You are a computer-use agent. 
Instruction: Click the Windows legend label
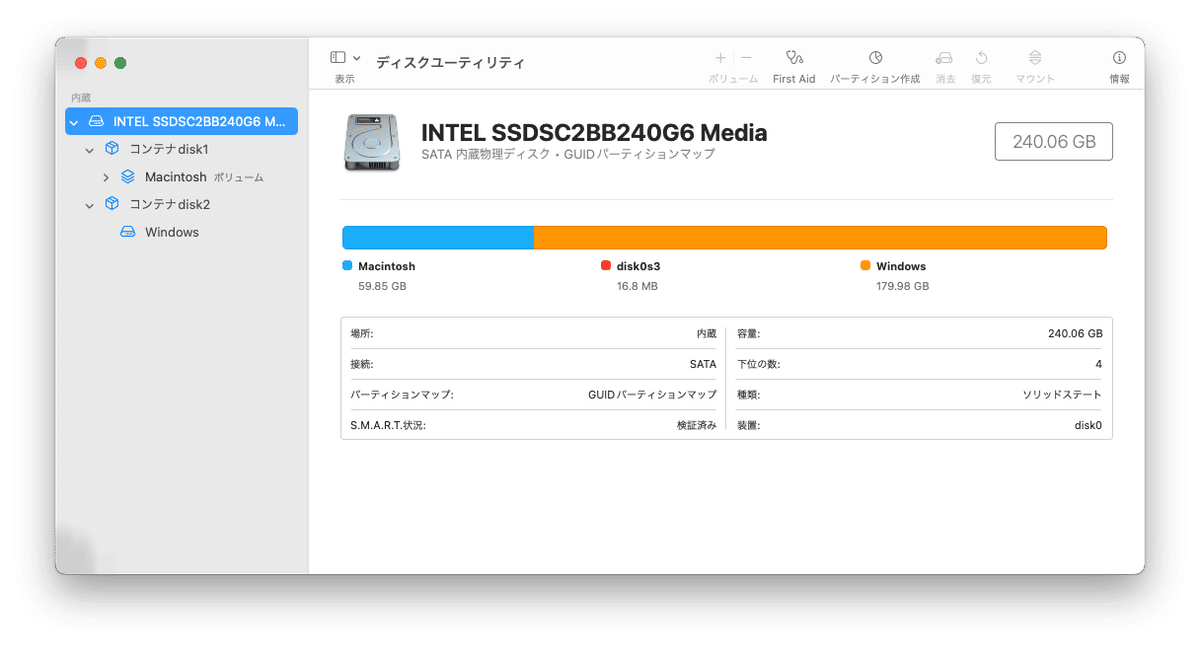click(901, 266)
